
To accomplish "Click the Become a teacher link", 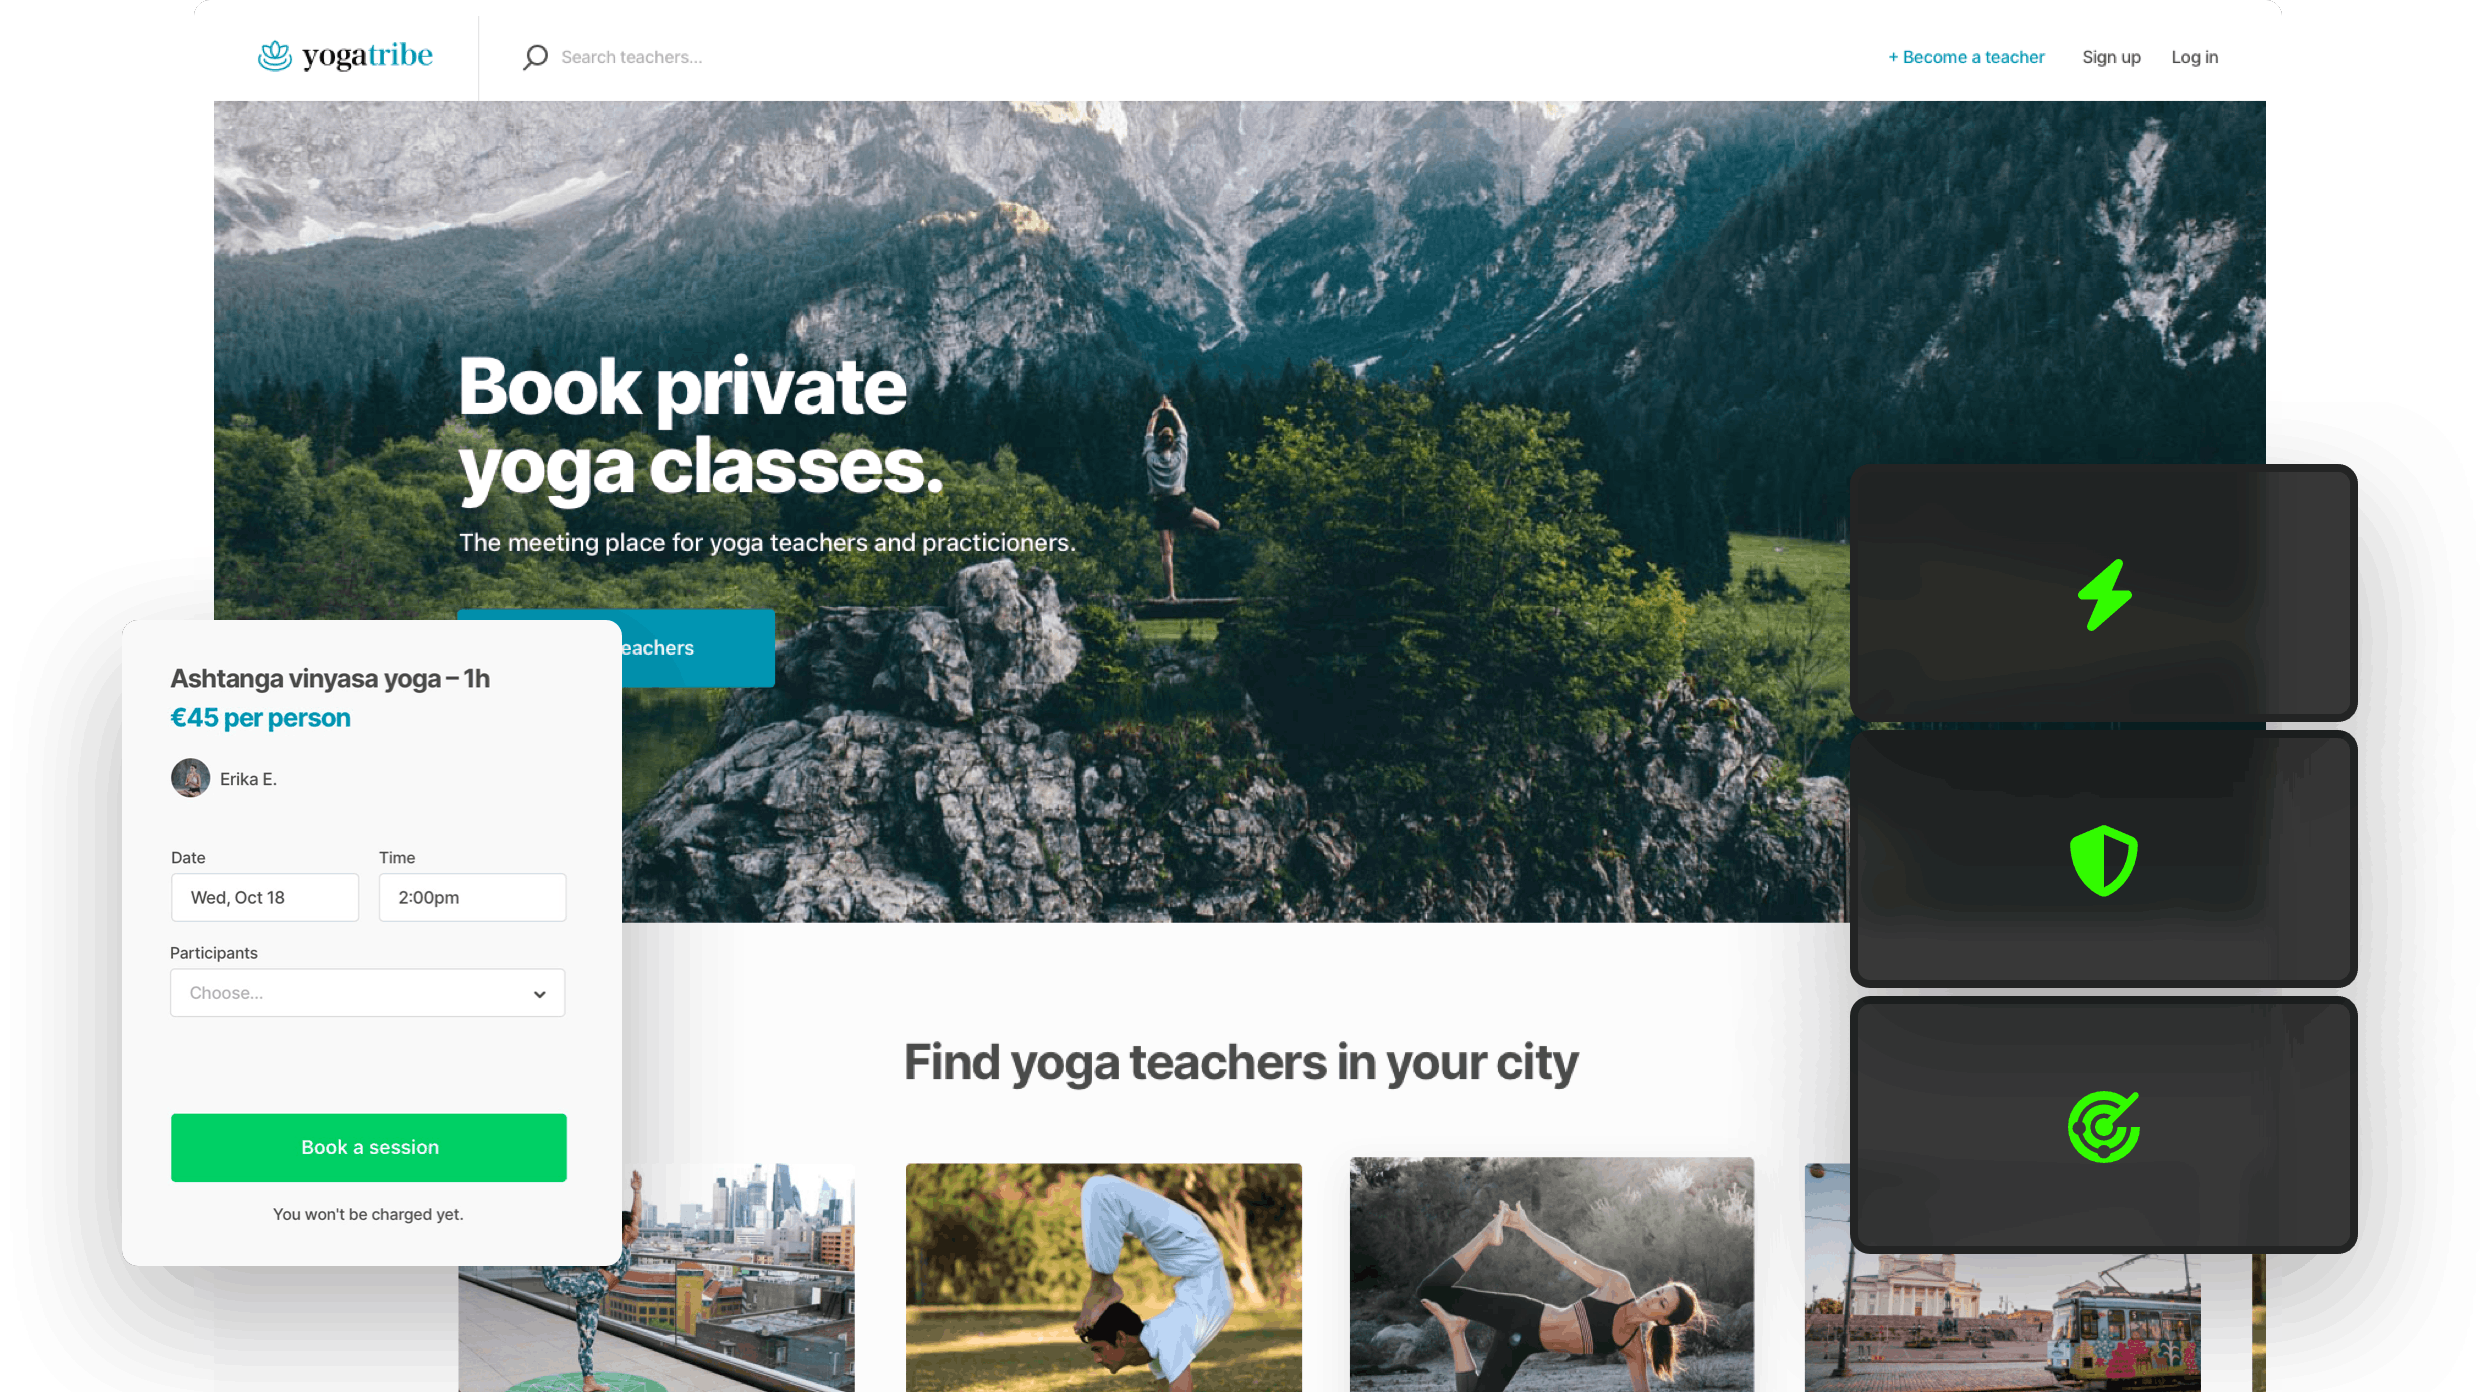I will tap(1964, 56).
